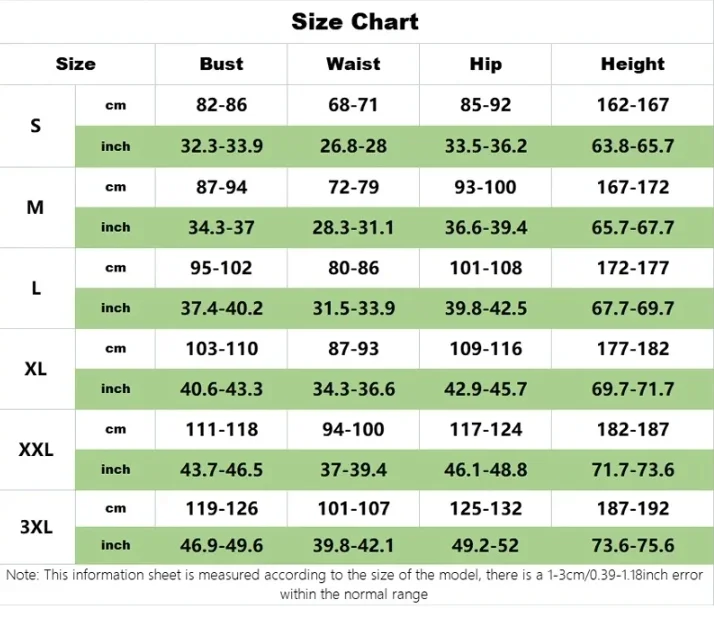Click the Height column header
Viewport: 714px width, 618px height.
pos(632,64)
